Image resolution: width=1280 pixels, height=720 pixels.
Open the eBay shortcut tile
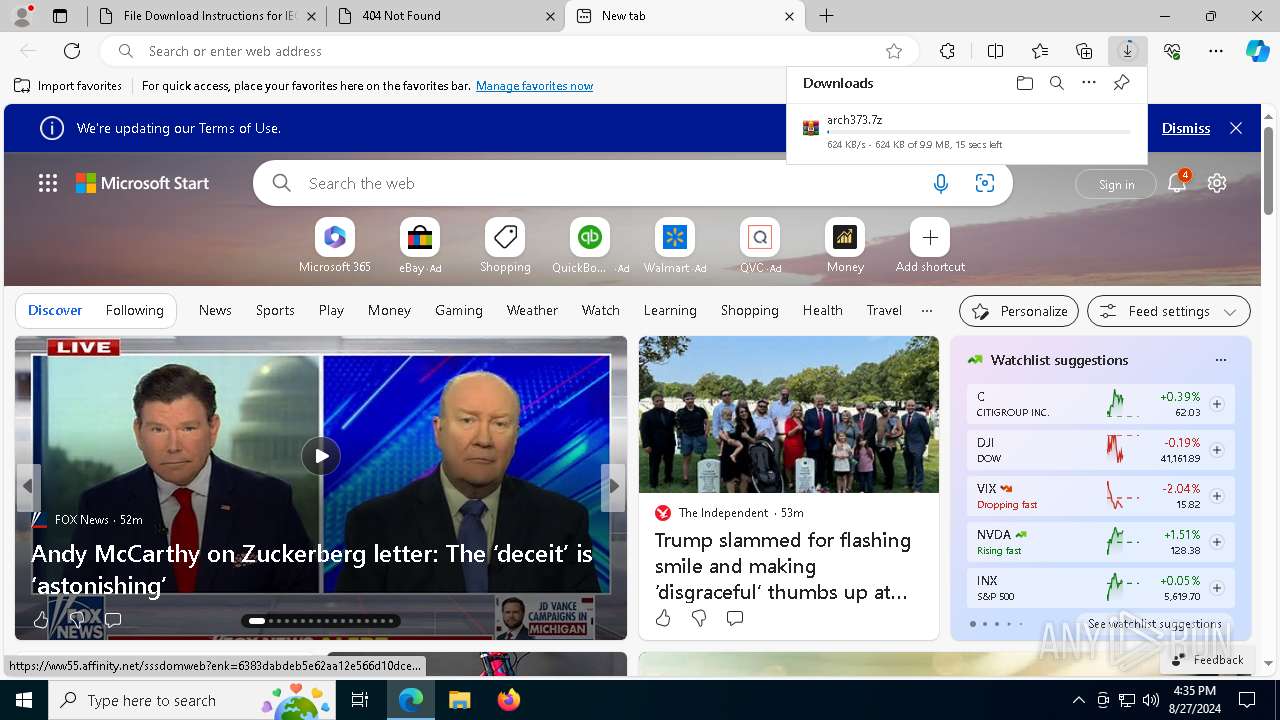coord(420,246)
